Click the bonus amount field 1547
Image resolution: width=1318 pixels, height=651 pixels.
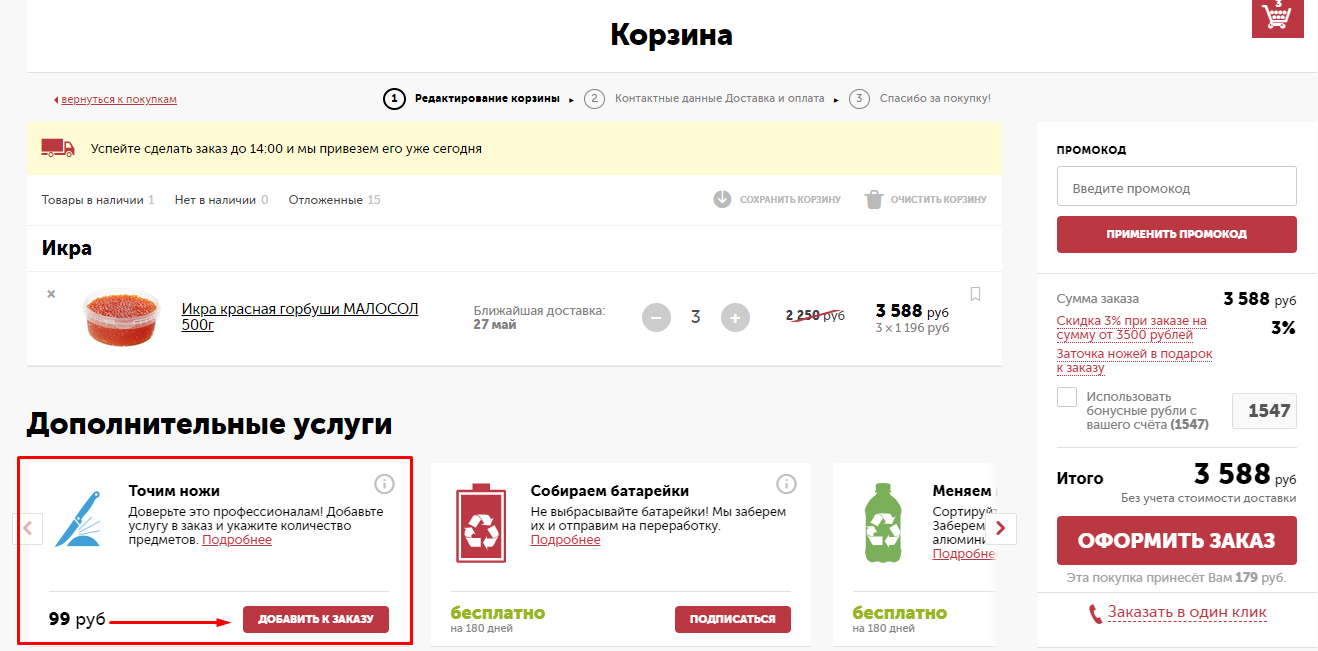tap(1265, 410)
